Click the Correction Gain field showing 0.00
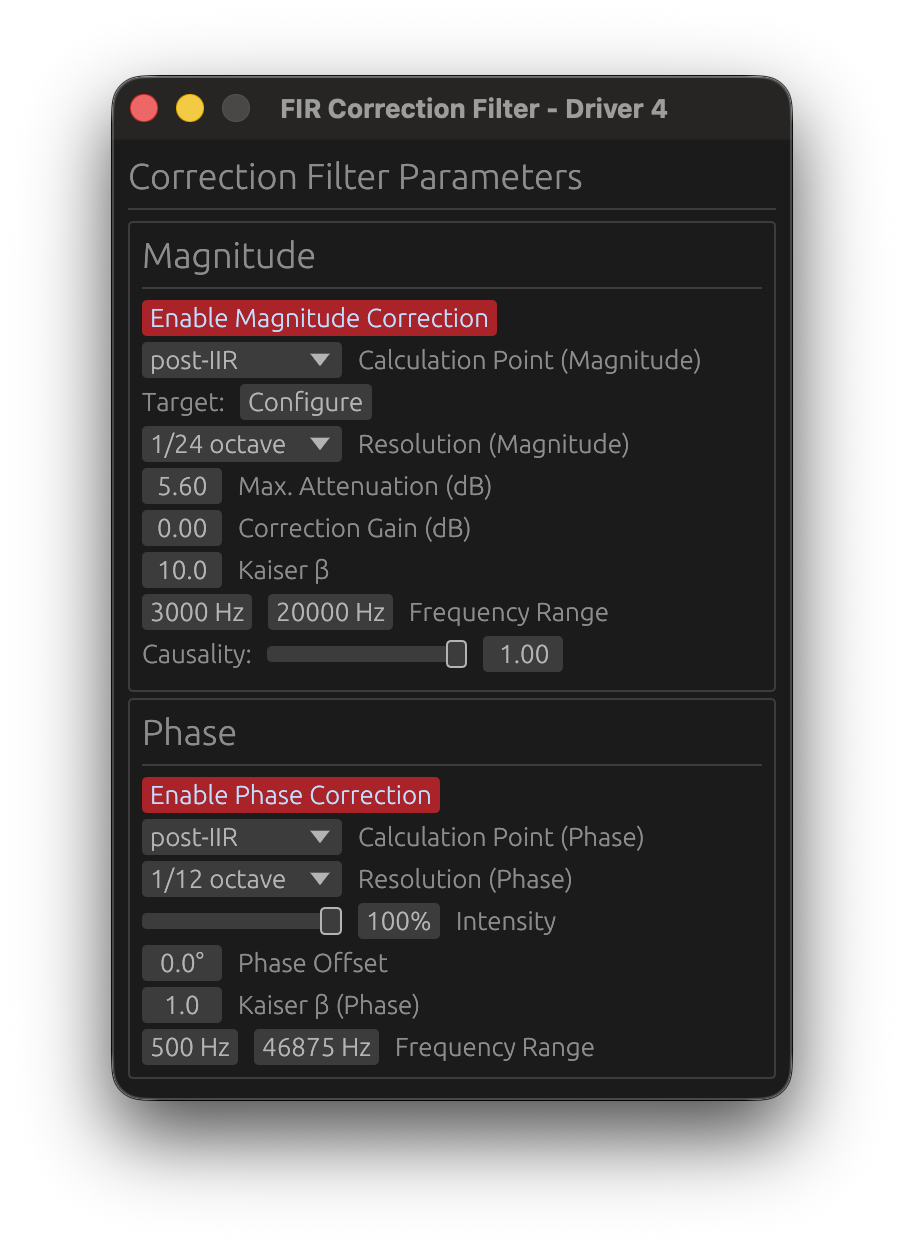 click(x=181, y=528)
